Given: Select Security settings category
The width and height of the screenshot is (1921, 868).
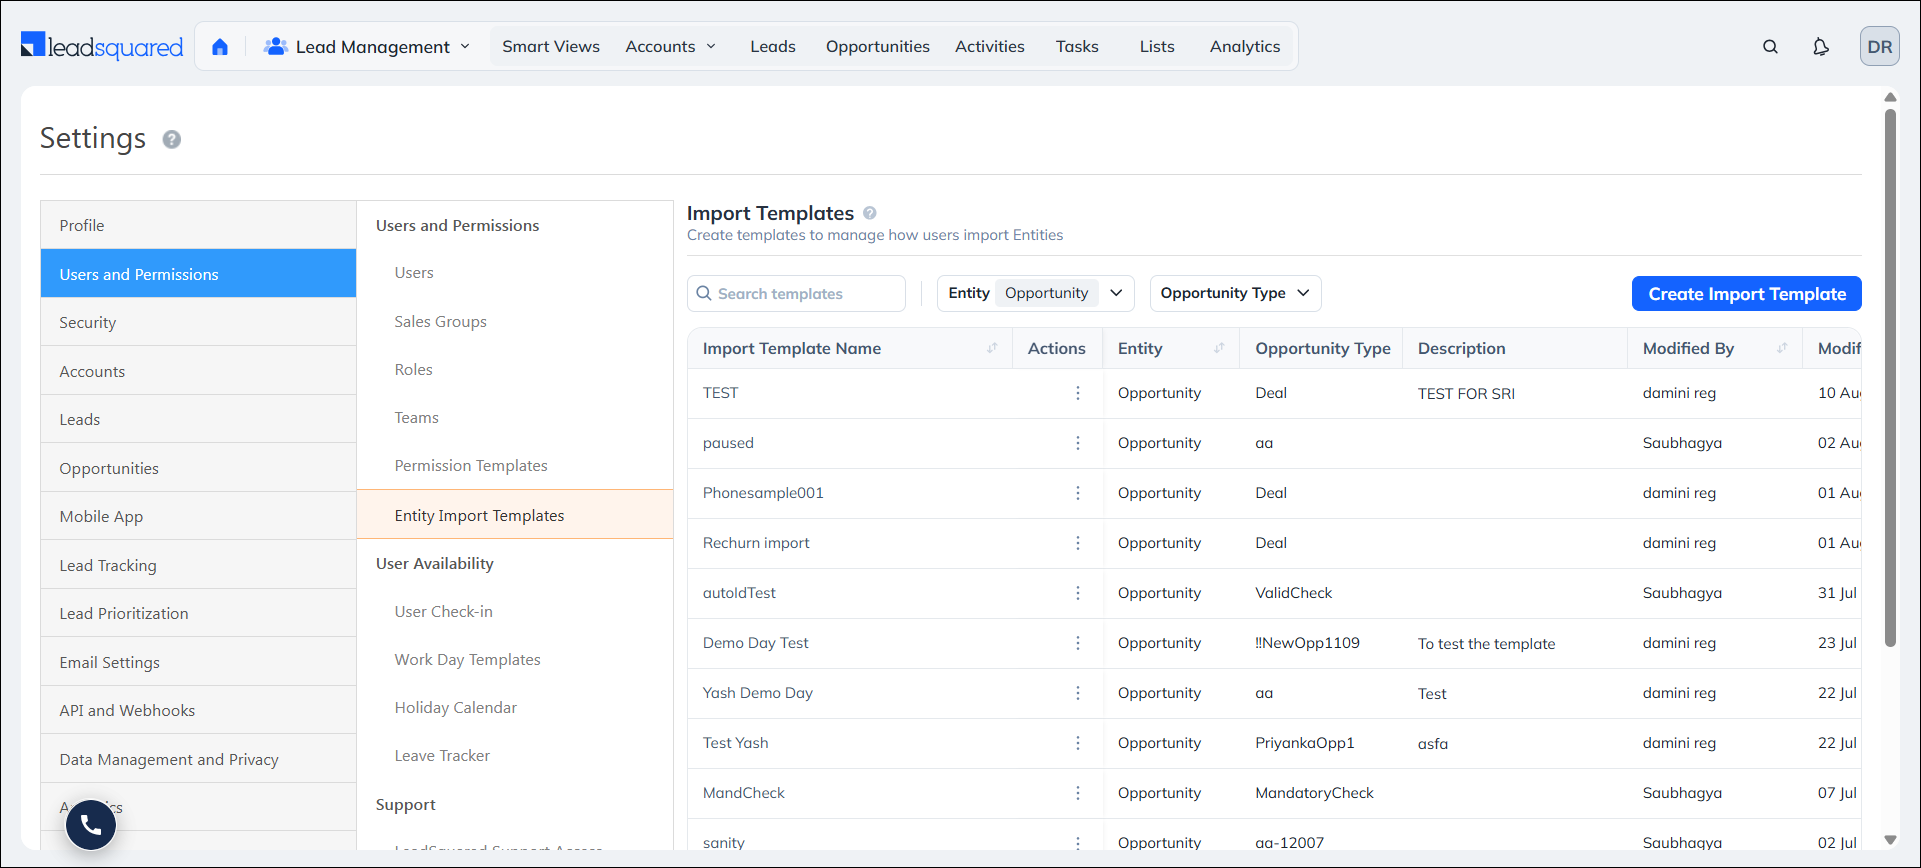Looking at the screenshot, I should (x=198, y=322).
